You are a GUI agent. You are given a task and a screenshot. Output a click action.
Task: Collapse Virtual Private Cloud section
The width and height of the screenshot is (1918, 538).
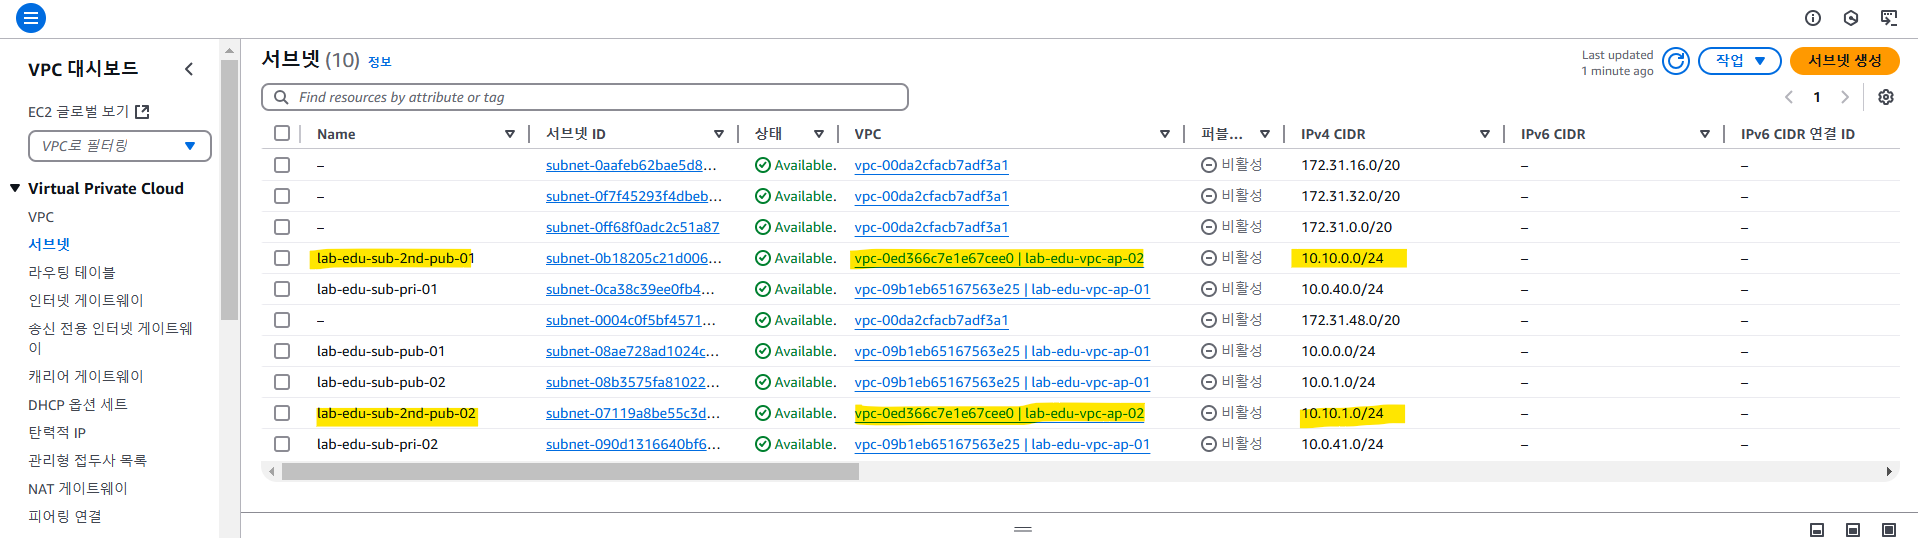[15, 188]
